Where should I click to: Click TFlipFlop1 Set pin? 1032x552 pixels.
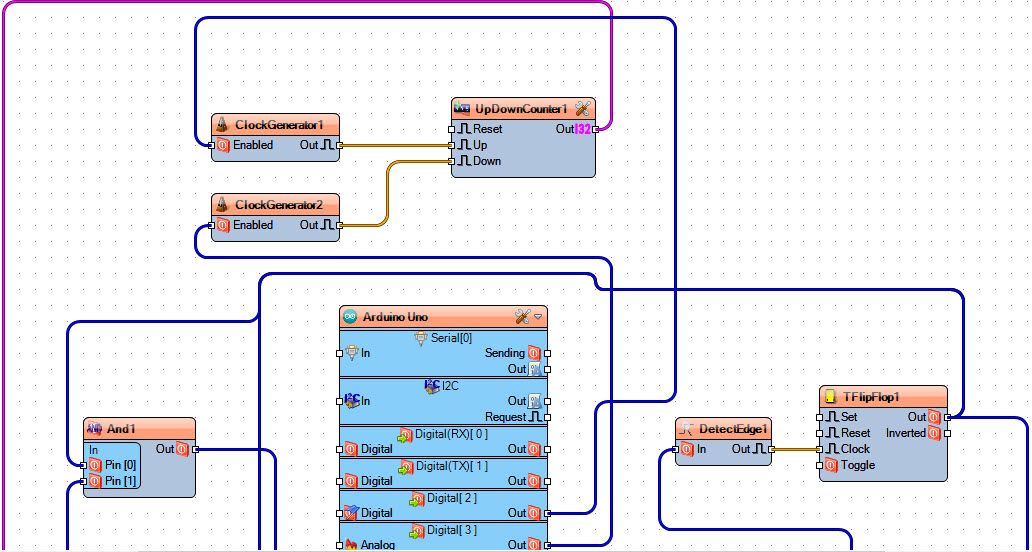[x=819, y=417]
